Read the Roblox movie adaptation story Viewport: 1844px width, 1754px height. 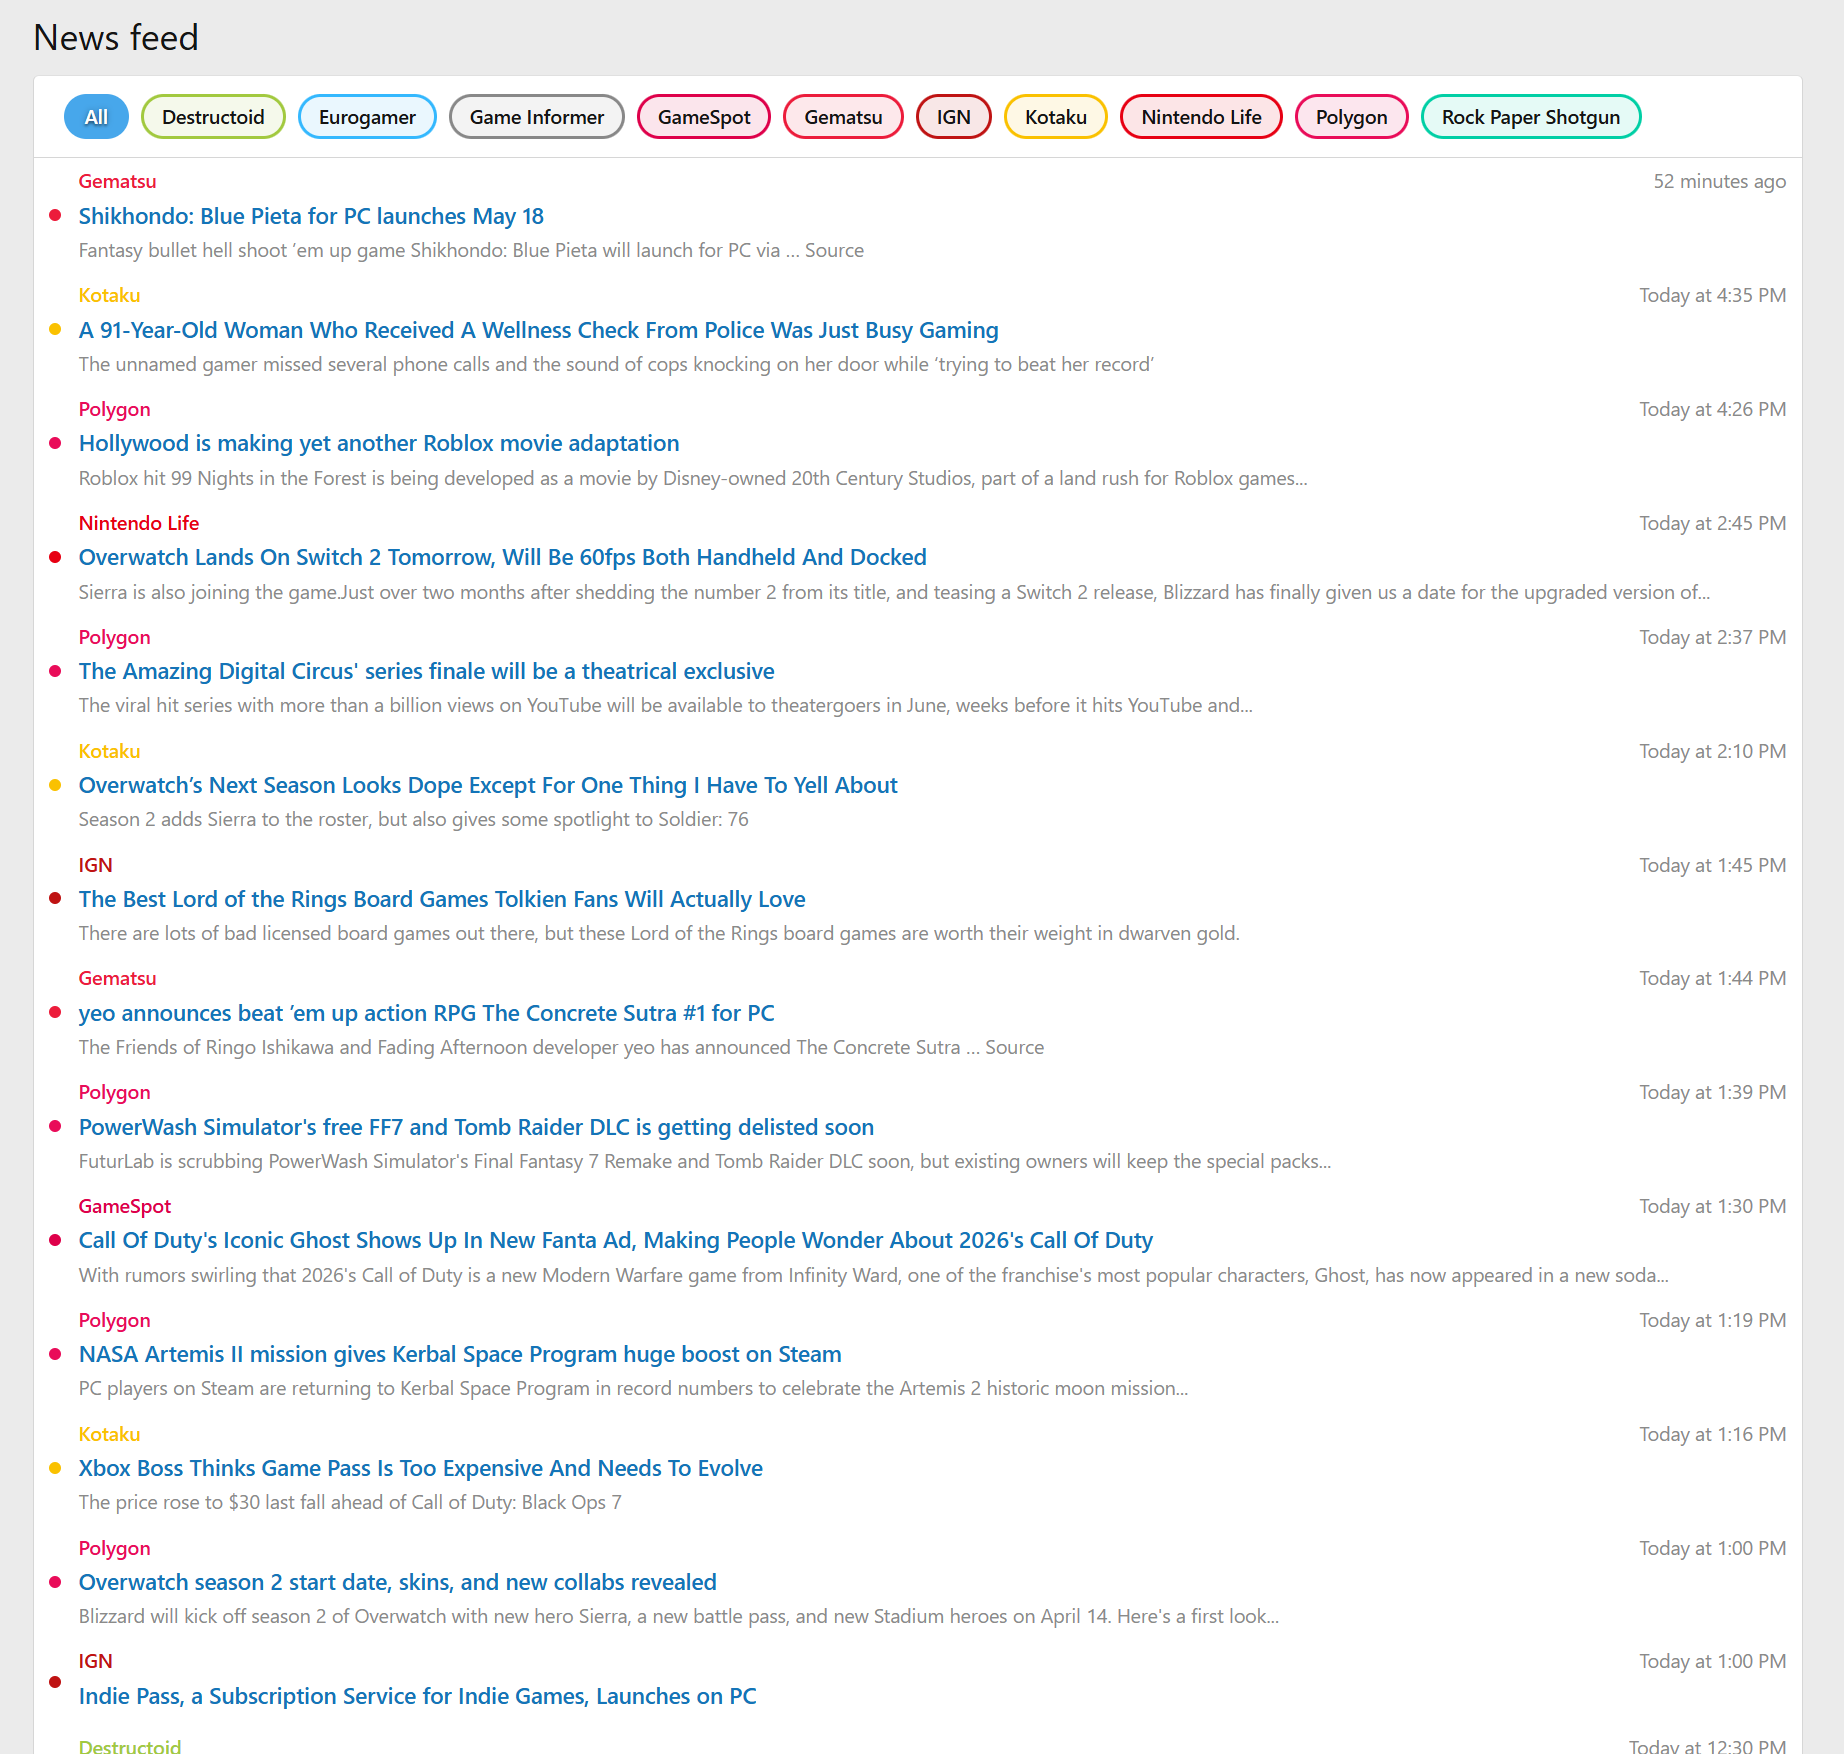[379, 443]
